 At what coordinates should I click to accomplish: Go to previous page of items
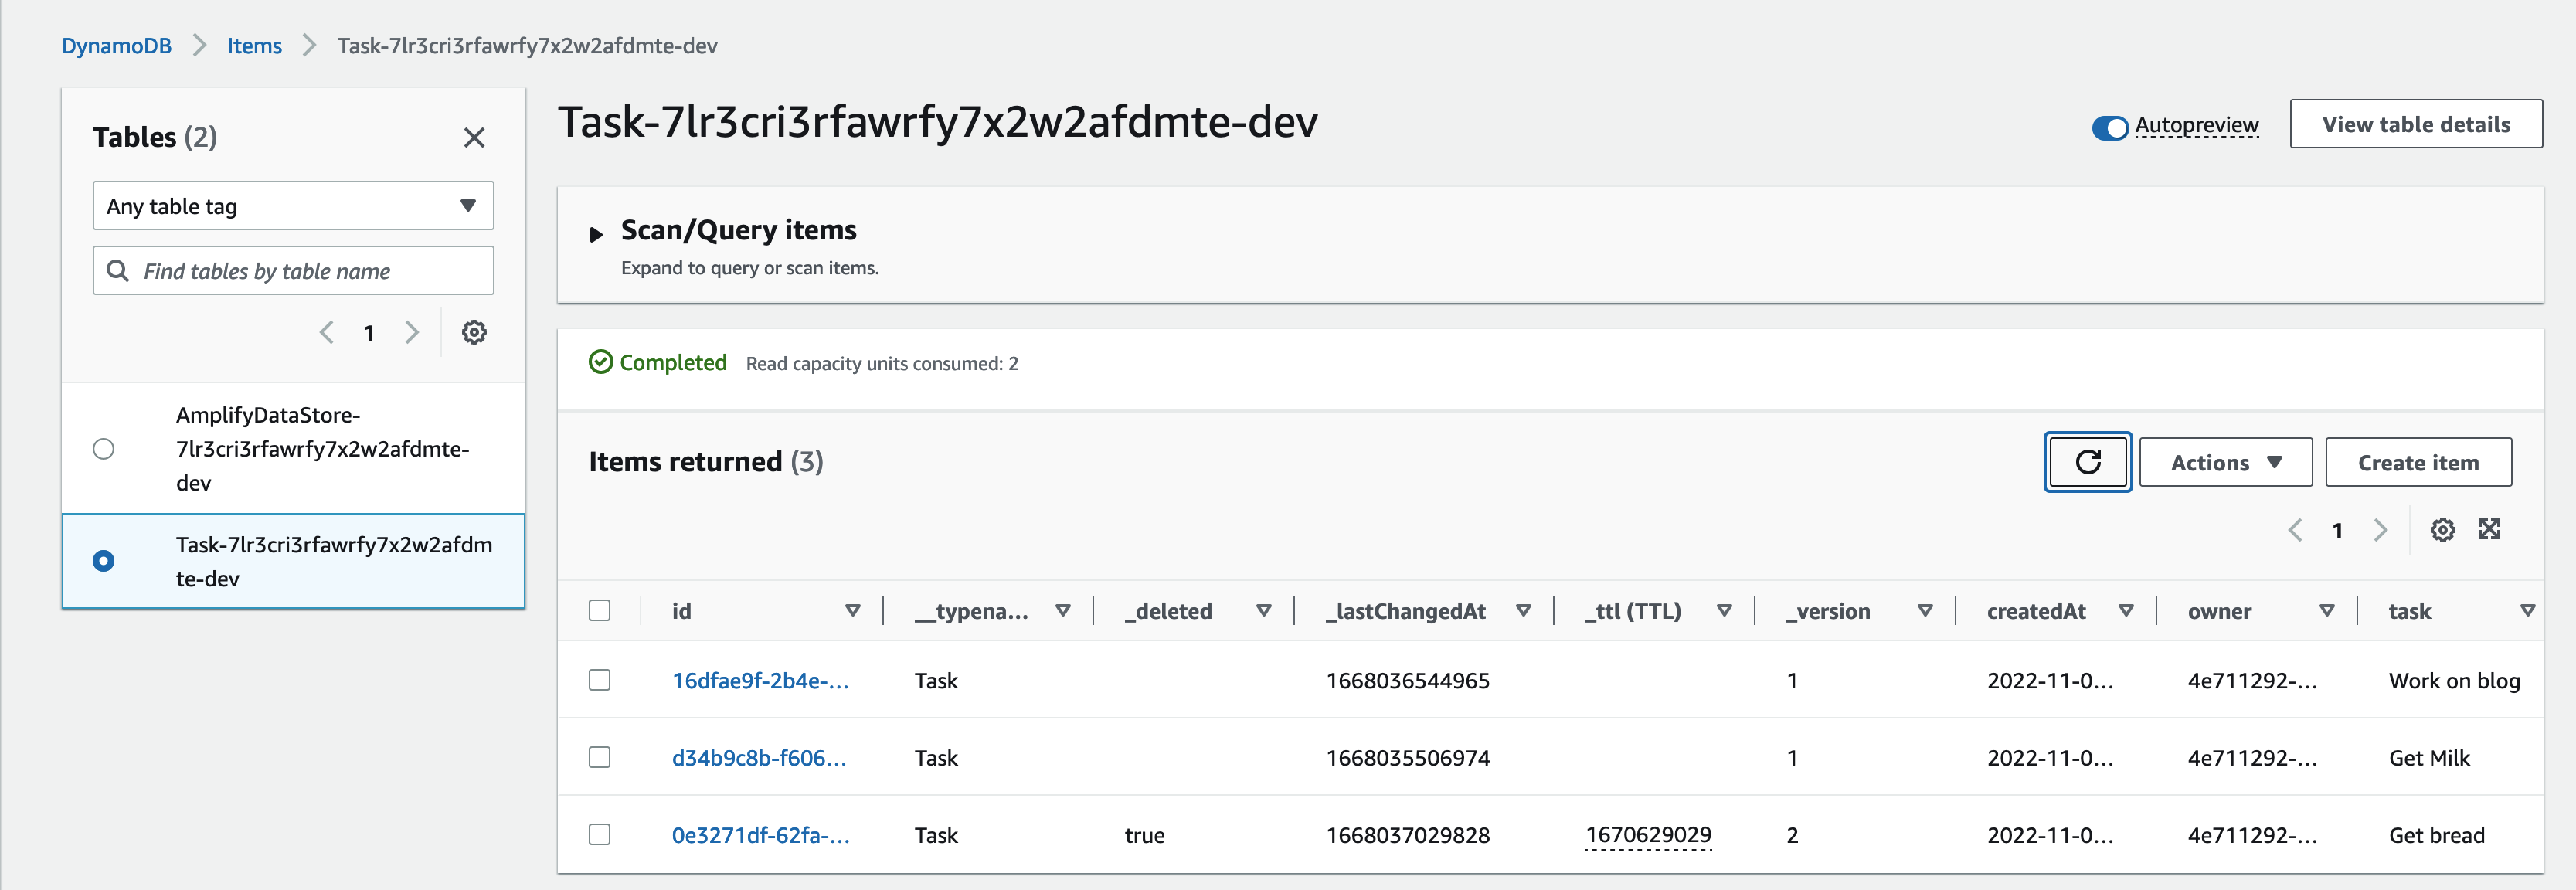(2295, 530)
